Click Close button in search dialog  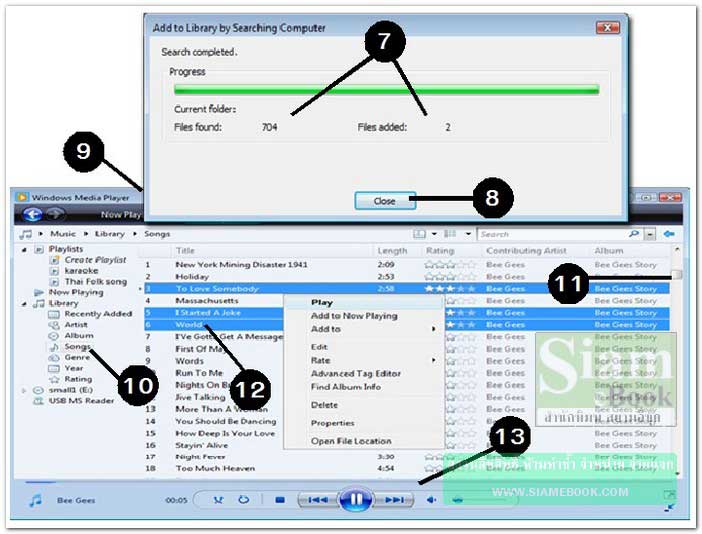pyautogui.click(x=385, y=201)
